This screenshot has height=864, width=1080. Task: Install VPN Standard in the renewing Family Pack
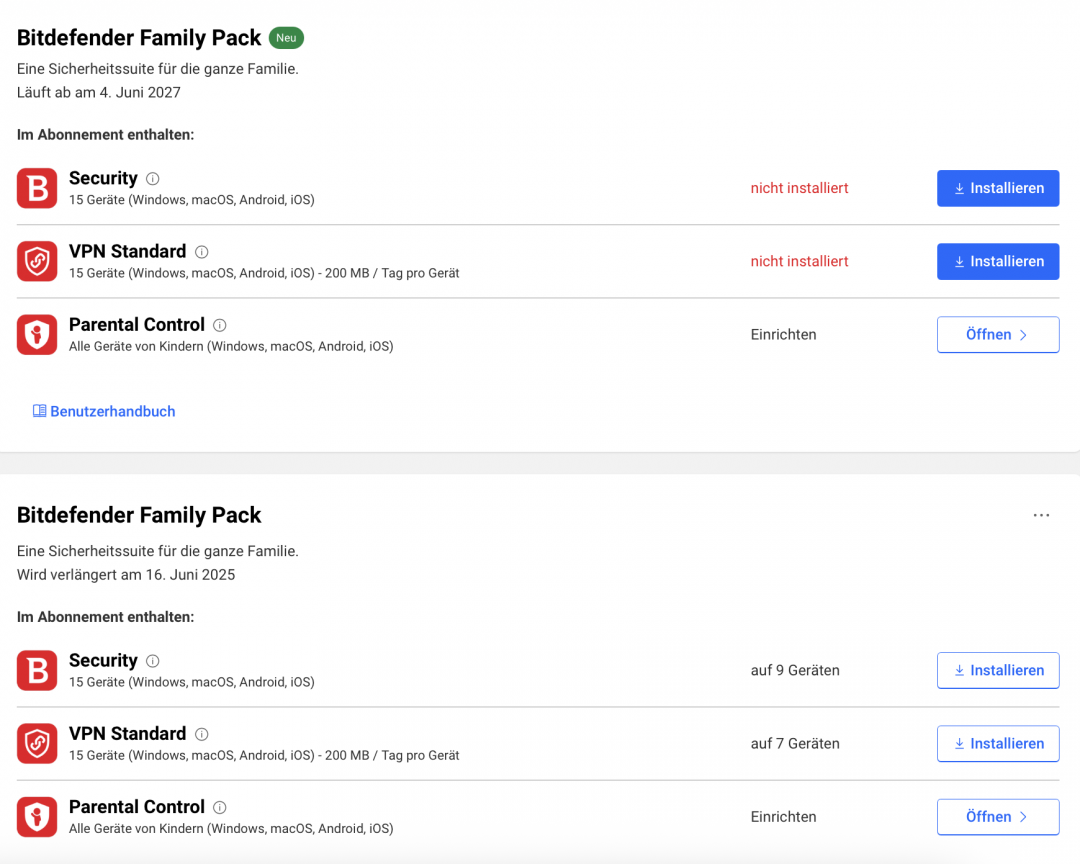[x=998, y=743]
